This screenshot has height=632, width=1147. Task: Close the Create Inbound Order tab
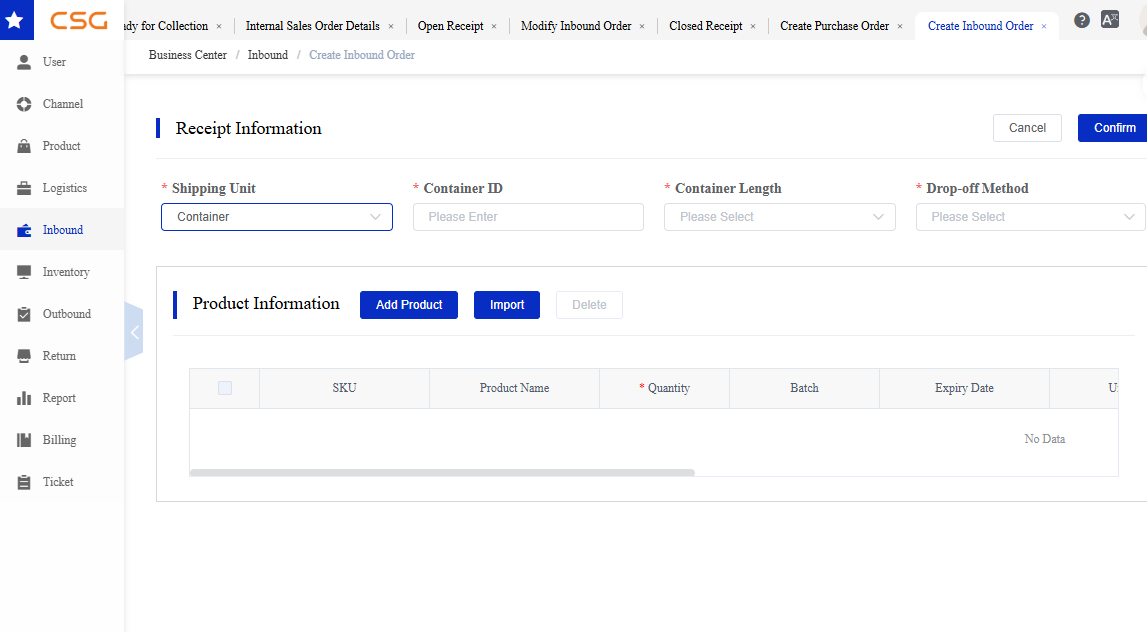click(1044, 26)
